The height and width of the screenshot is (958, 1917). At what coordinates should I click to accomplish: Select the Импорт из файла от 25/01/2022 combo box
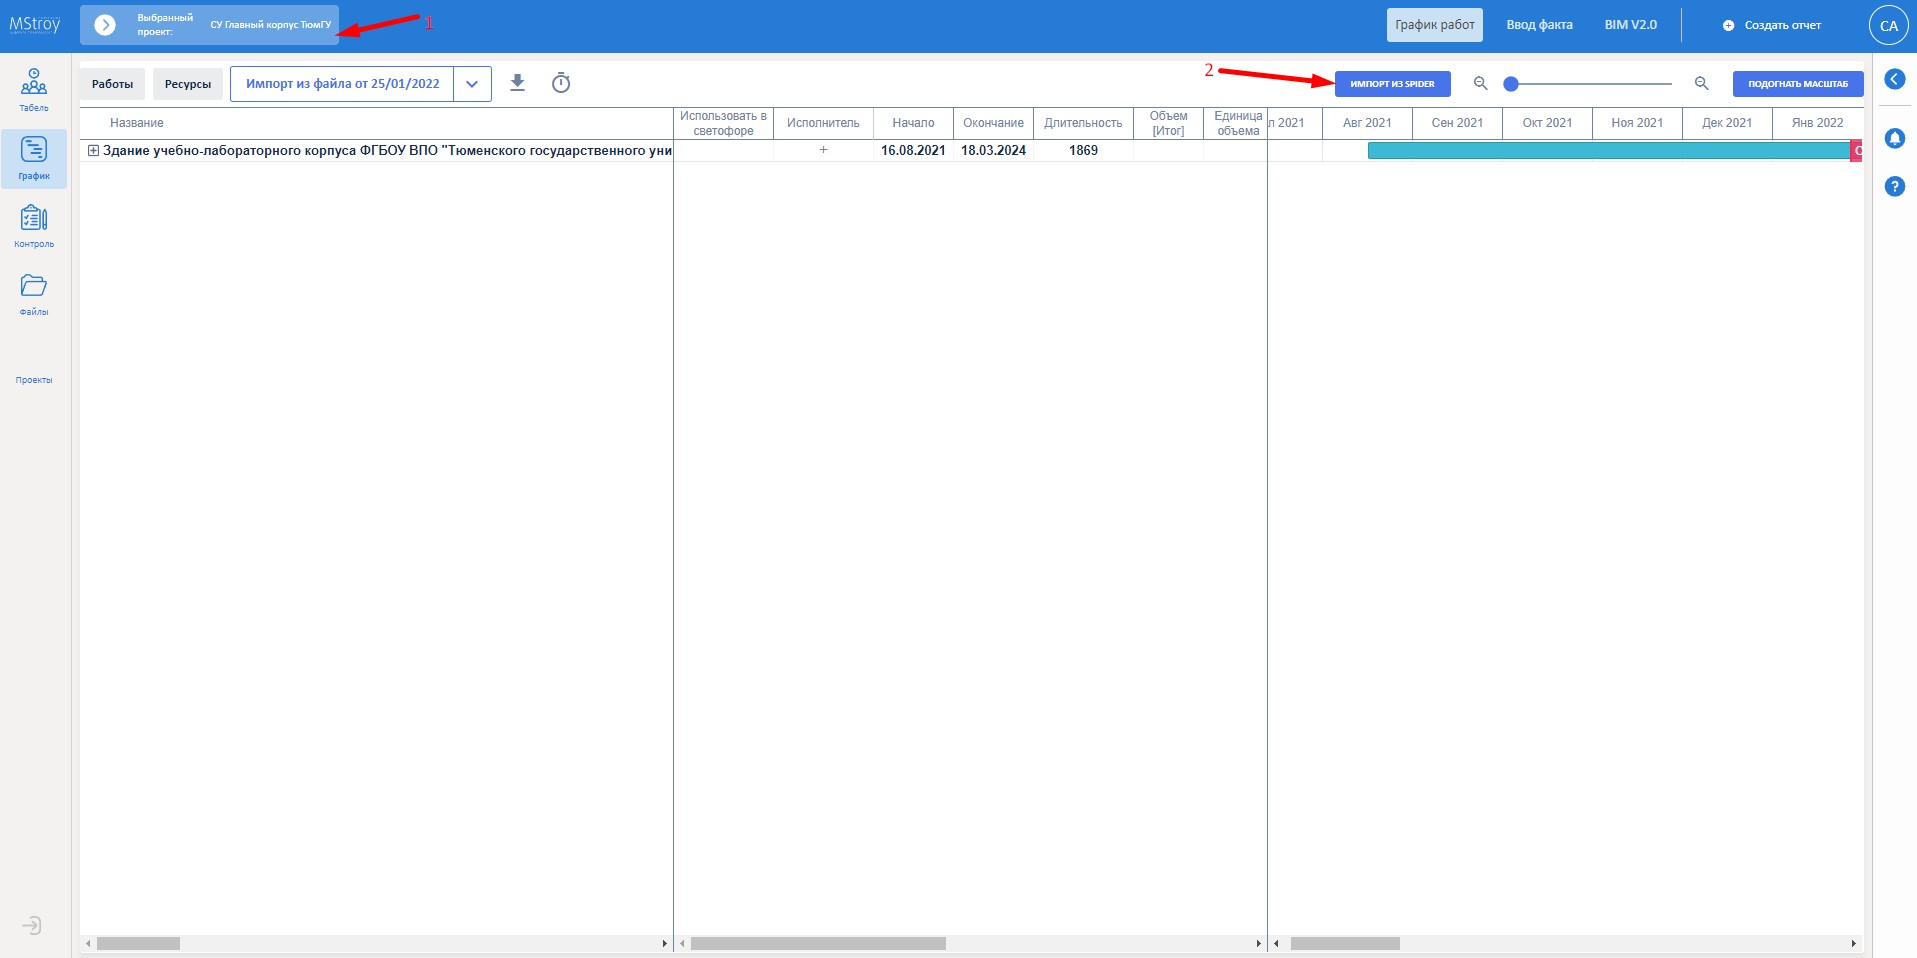click(x=342, y=84)
